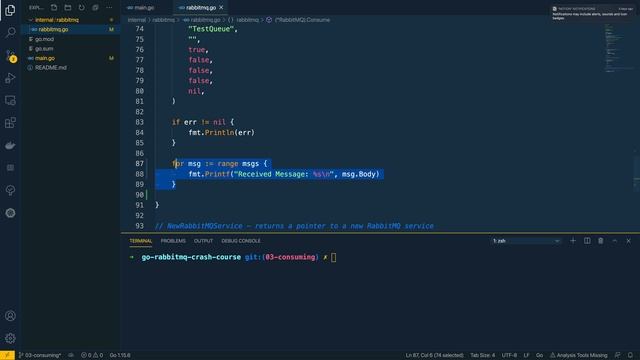Open the Extensions view
640x360 pixels.
10,122
